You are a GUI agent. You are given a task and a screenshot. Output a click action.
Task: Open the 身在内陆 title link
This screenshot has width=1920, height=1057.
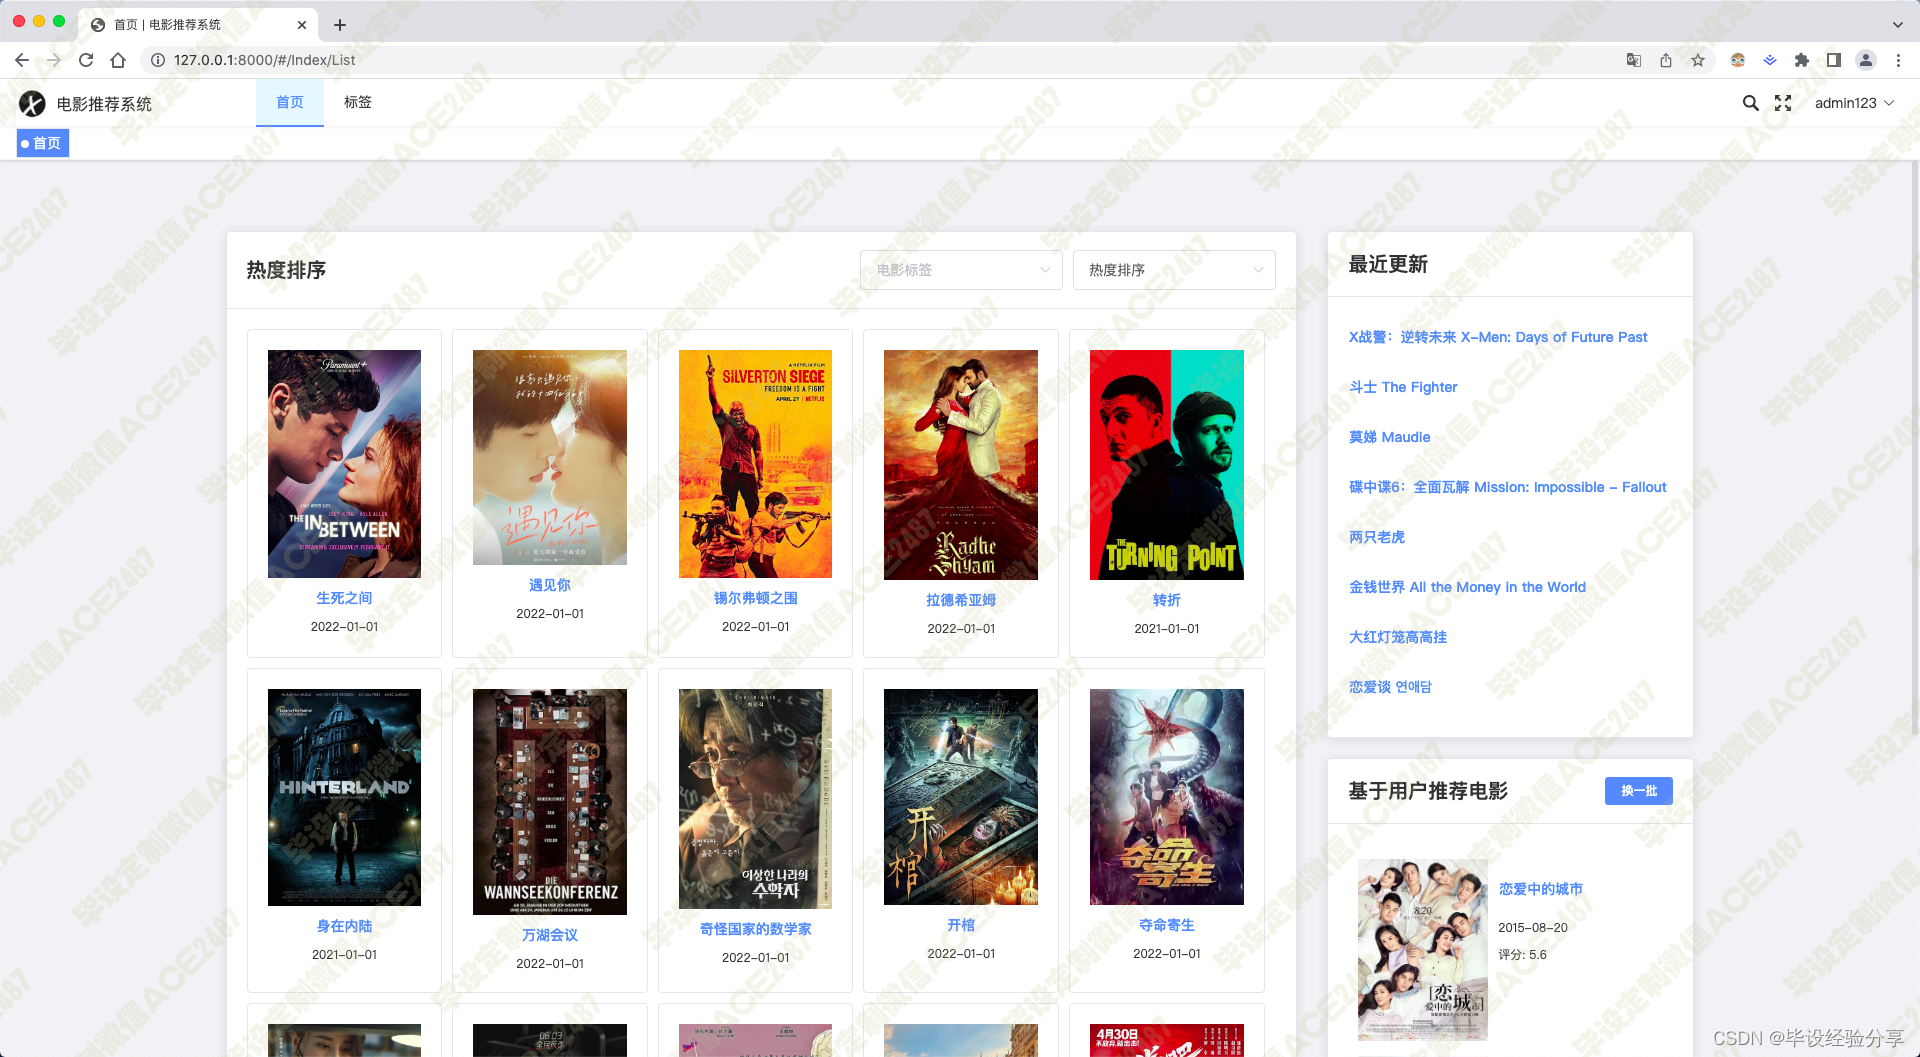(x=344, y=926)
